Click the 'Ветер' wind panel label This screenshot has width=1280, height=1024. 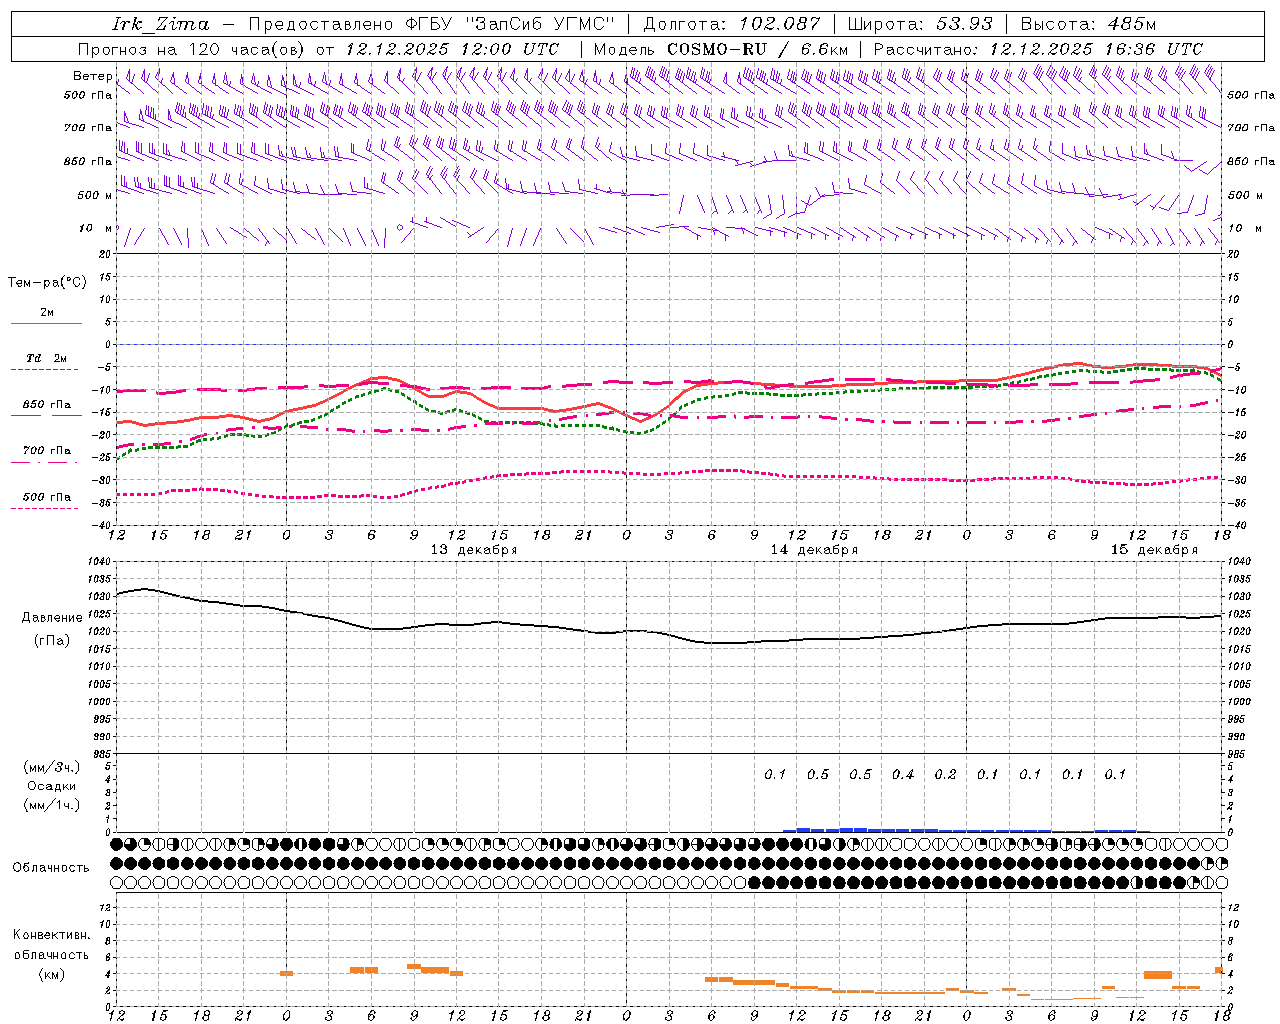click(92, 76)
